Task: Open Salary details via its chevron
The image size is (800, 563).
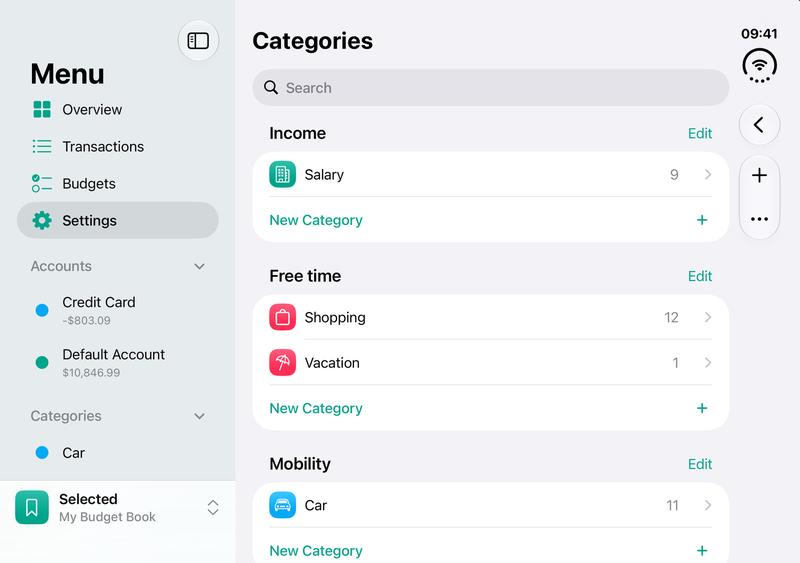Action: coord(708,175)
